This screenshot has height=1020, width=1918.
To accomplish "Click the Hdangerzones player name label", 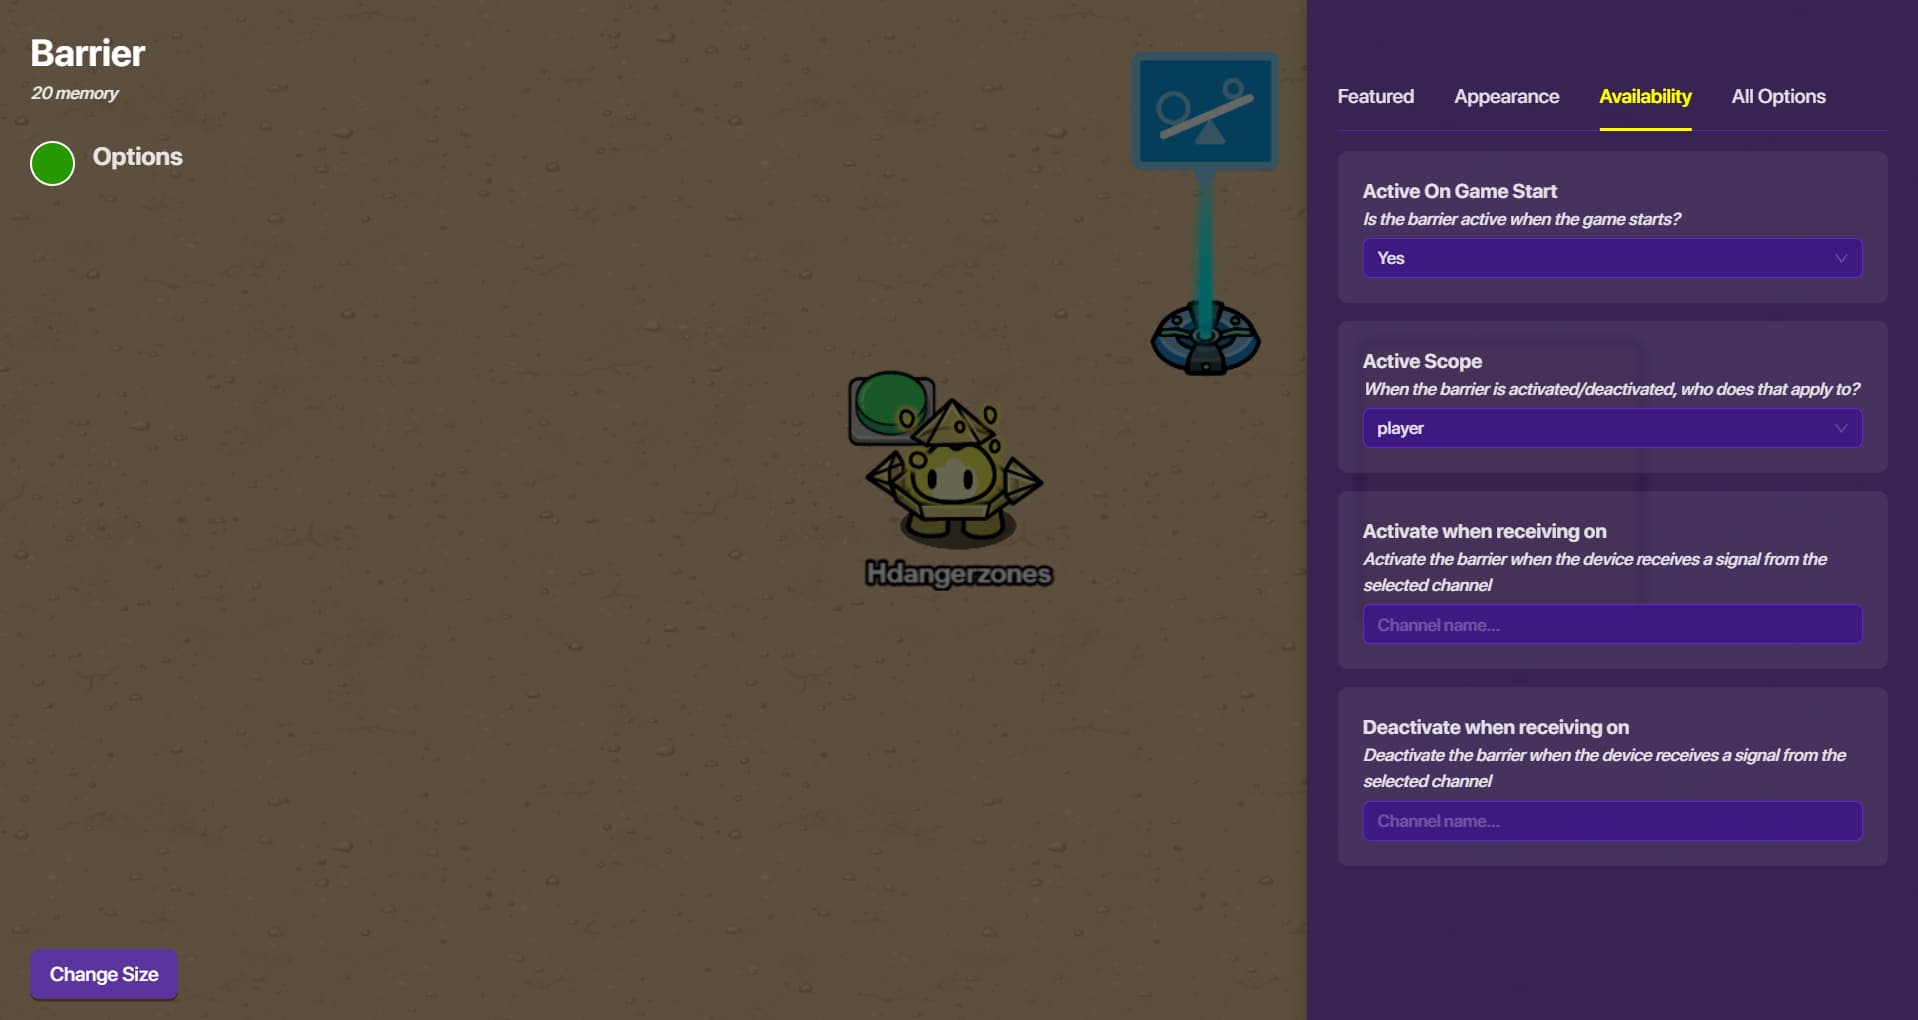I will tap(958, 574).
